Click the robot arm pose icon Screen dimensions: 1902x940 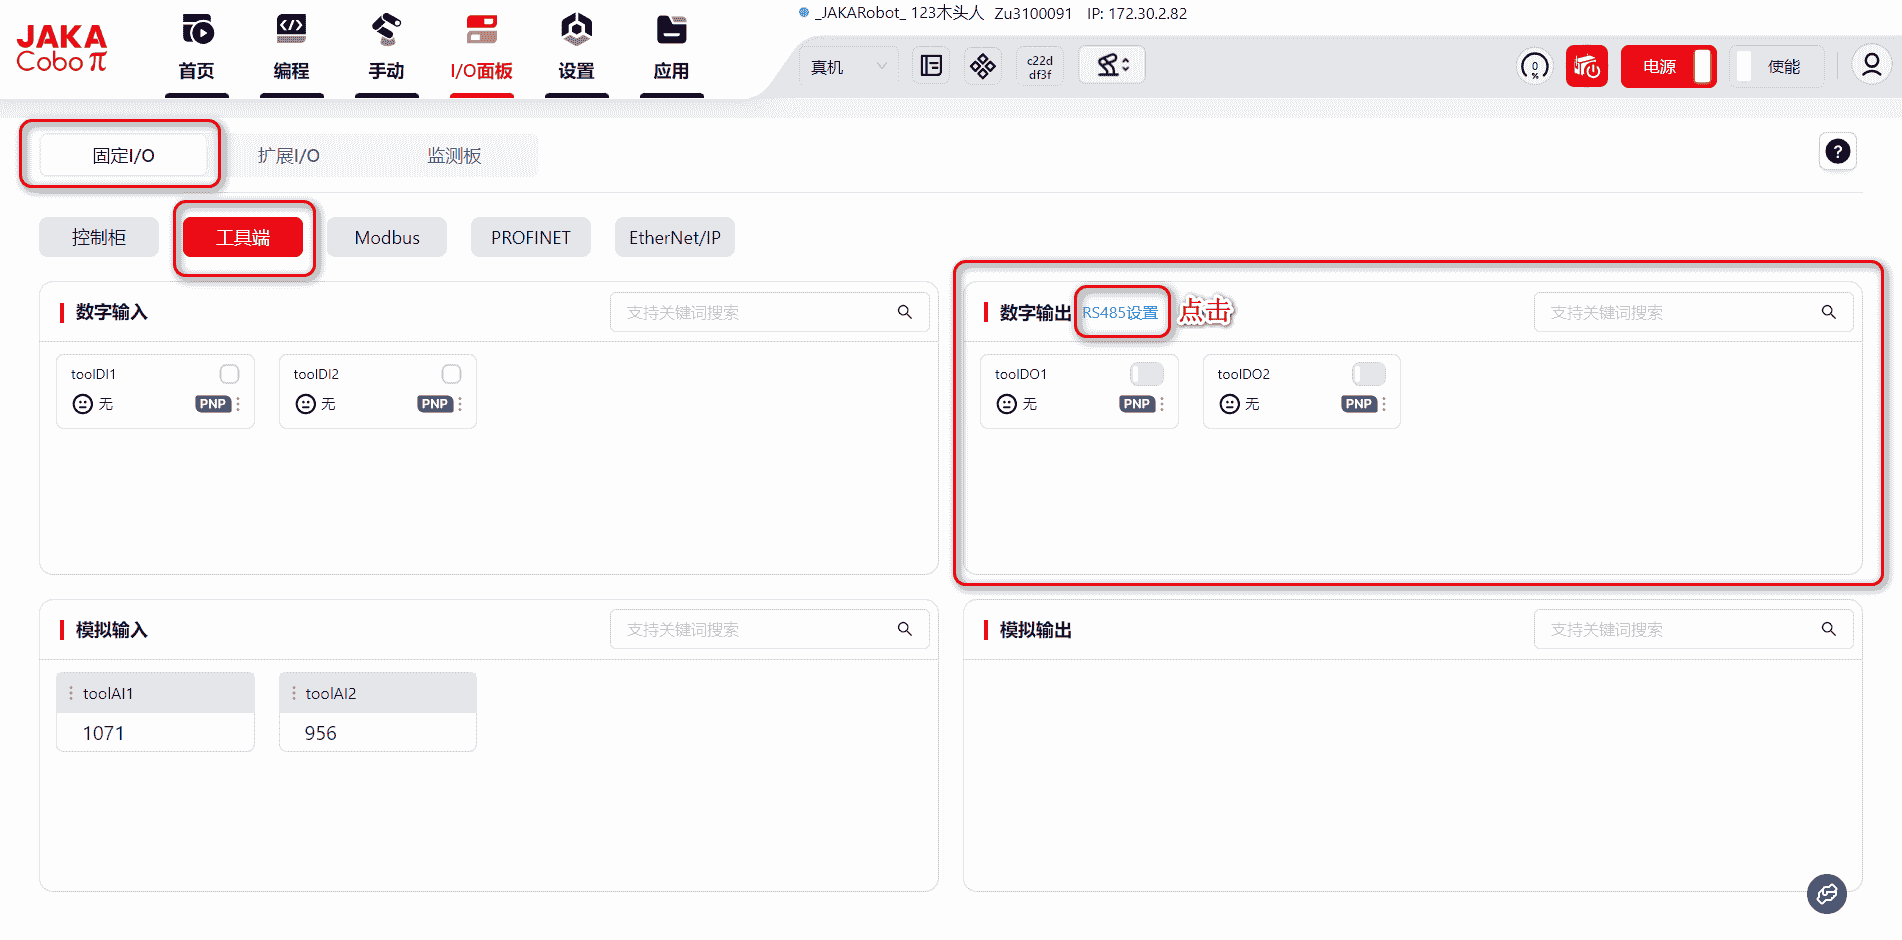pos(1111,66)
